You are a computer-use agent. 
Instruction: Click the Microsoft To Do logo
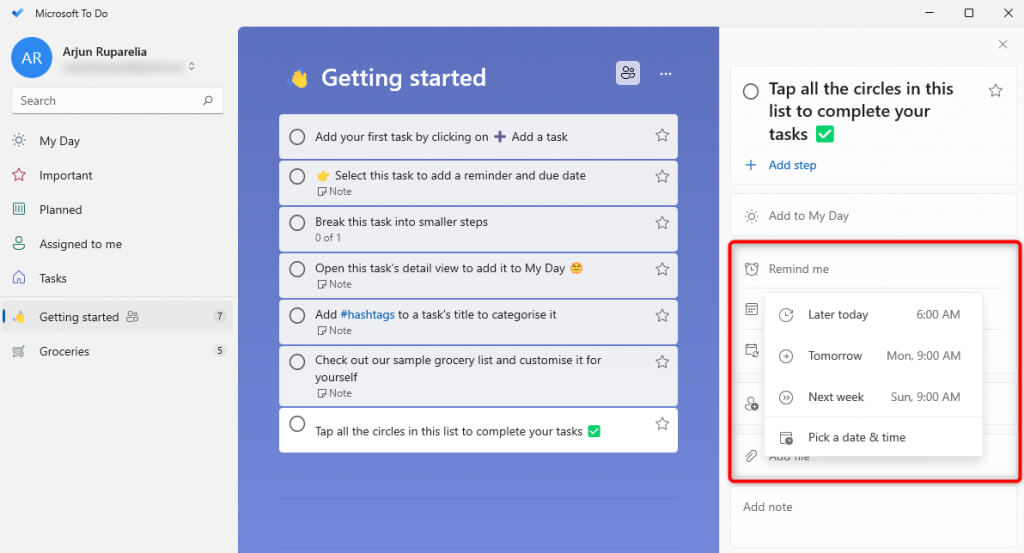click(x=18, y=13)
